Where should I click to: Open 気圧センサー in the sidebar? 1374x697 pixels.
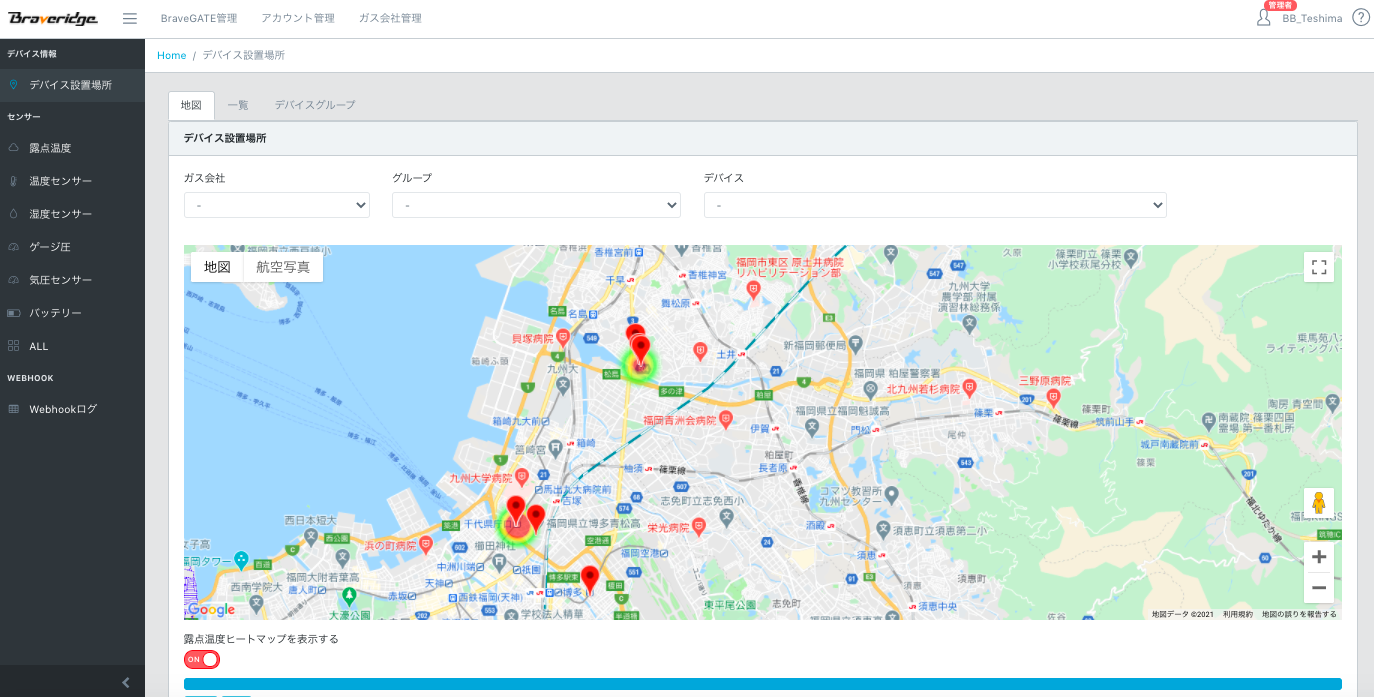(72, 280)
